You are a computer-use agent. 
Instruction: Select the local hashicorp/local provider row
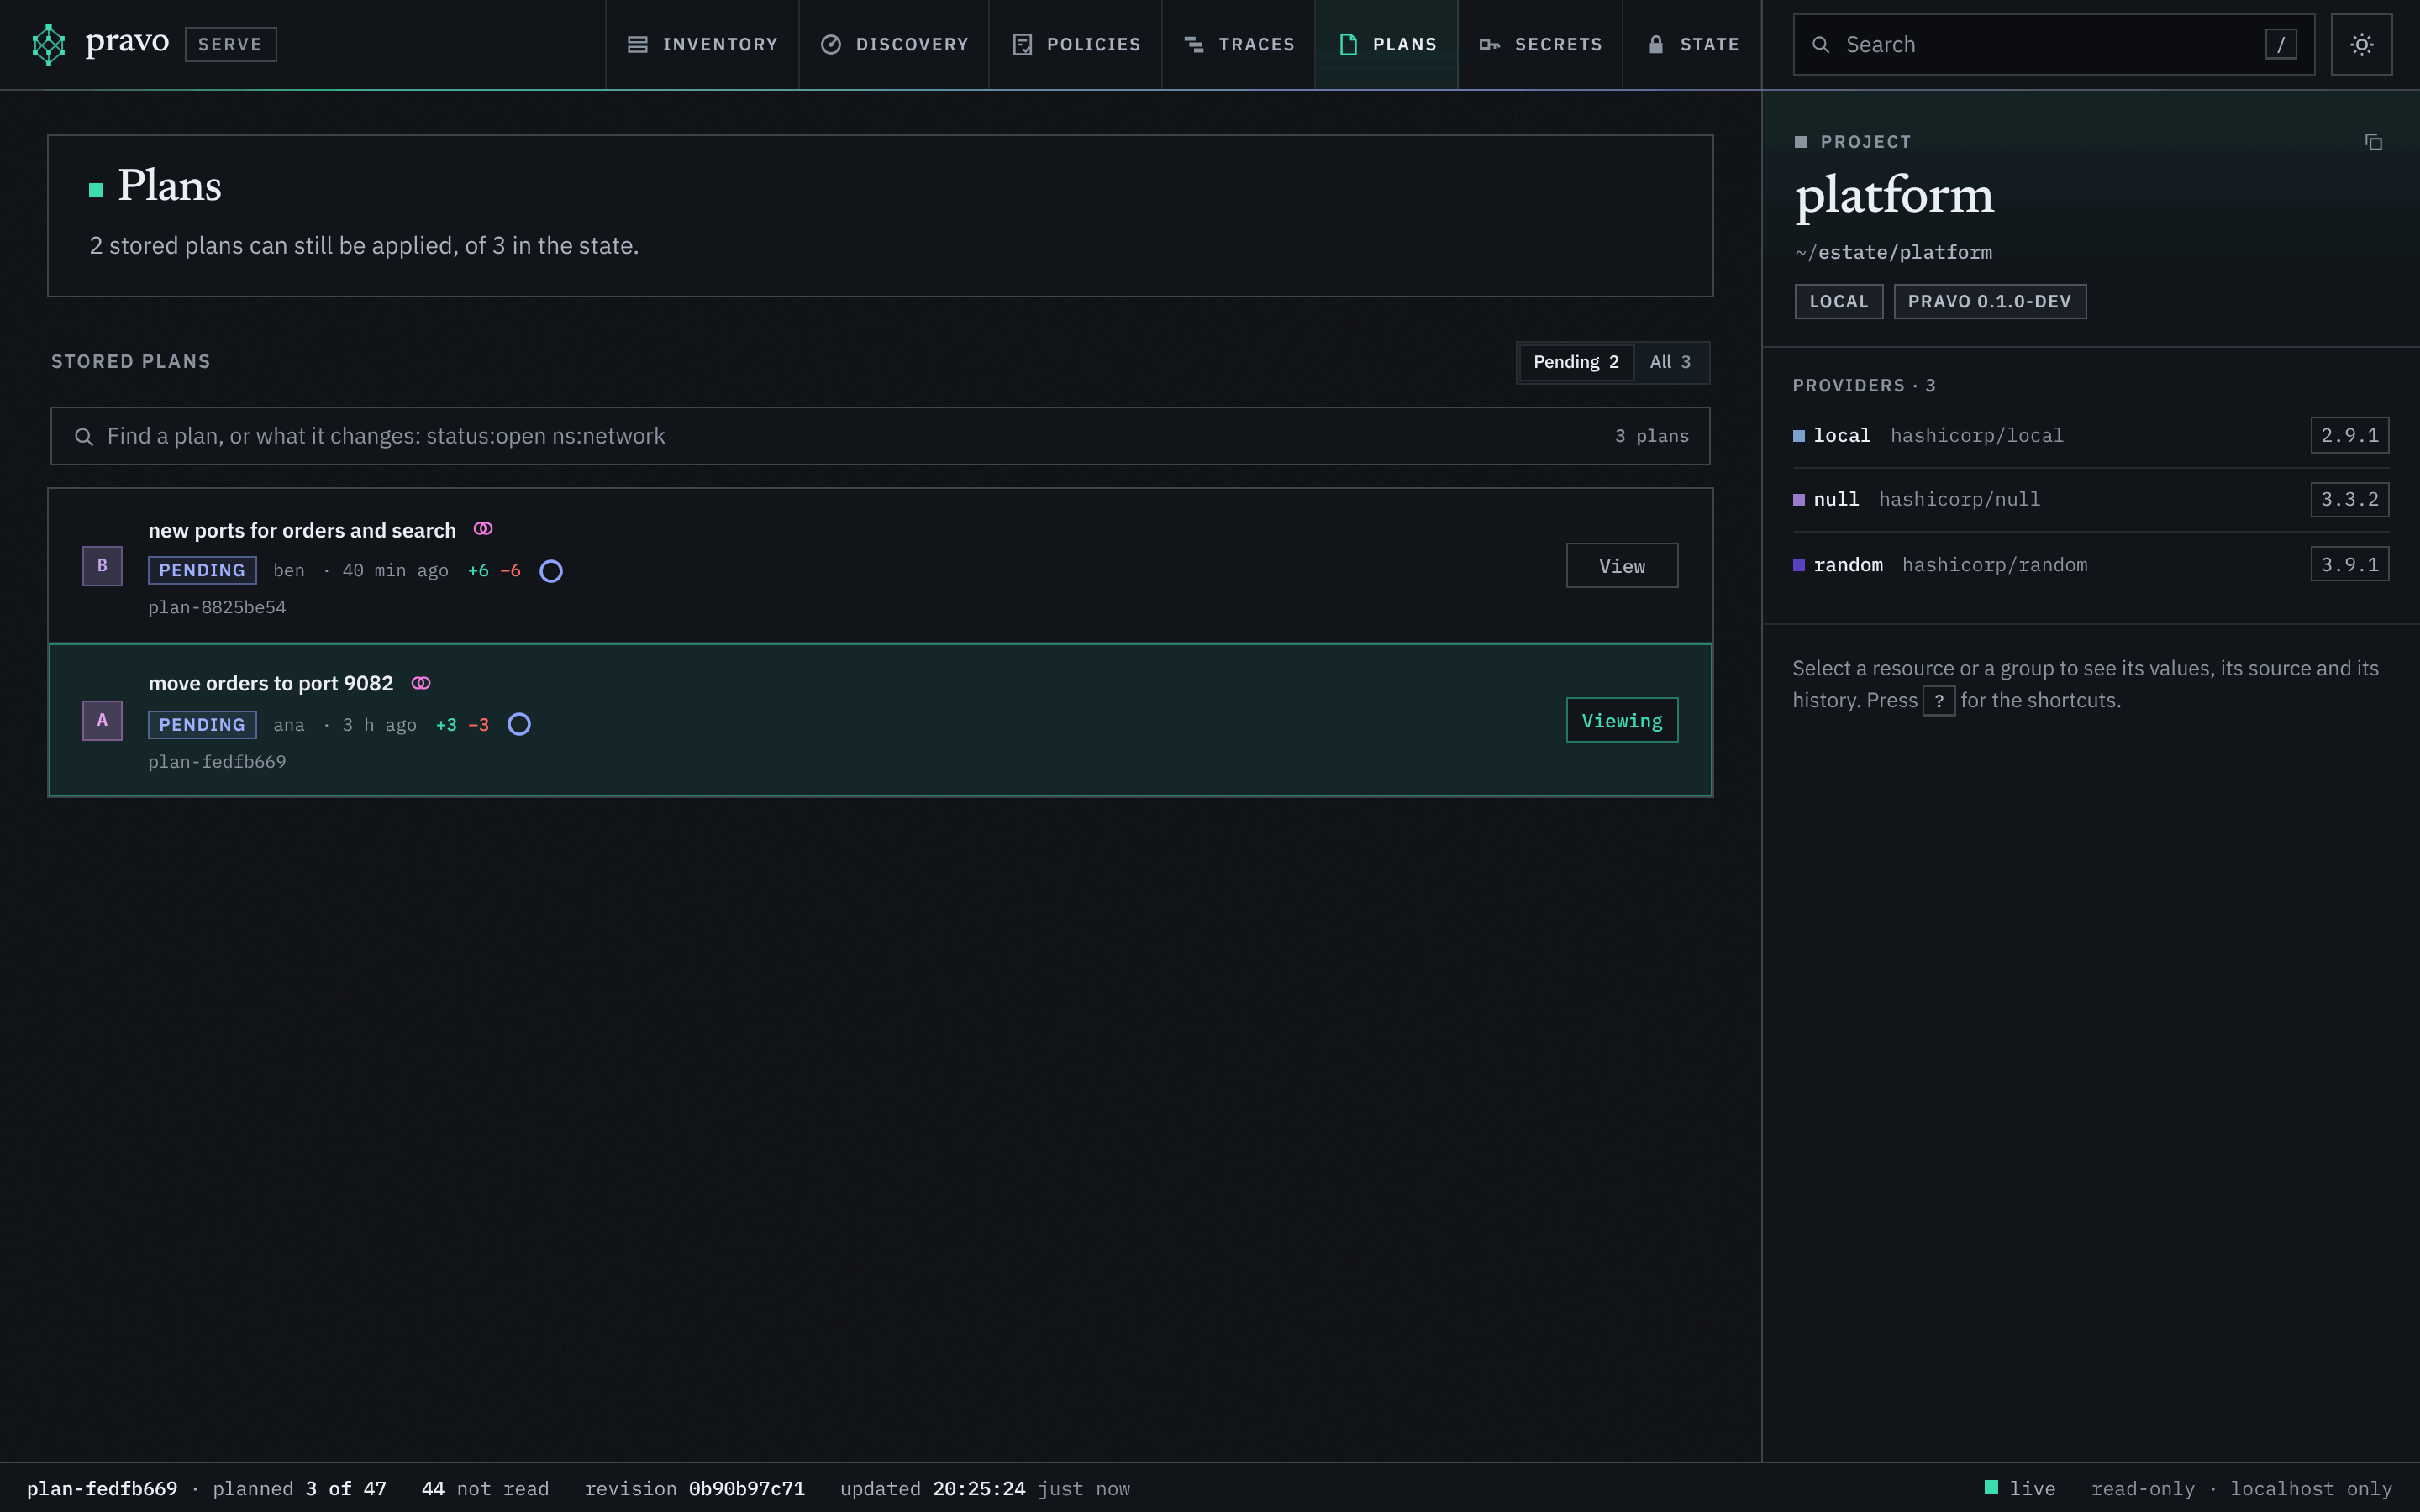pos(2090,435)
